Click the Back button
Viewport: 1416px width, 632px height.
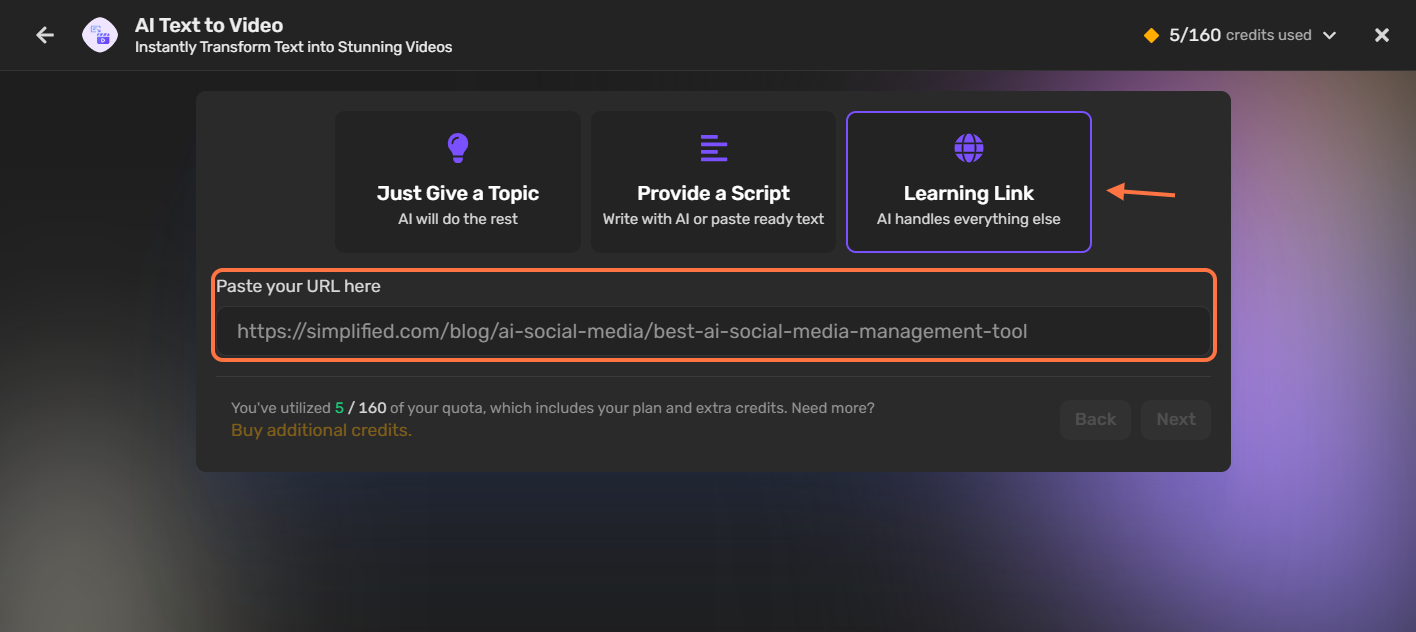[1095, 420]
